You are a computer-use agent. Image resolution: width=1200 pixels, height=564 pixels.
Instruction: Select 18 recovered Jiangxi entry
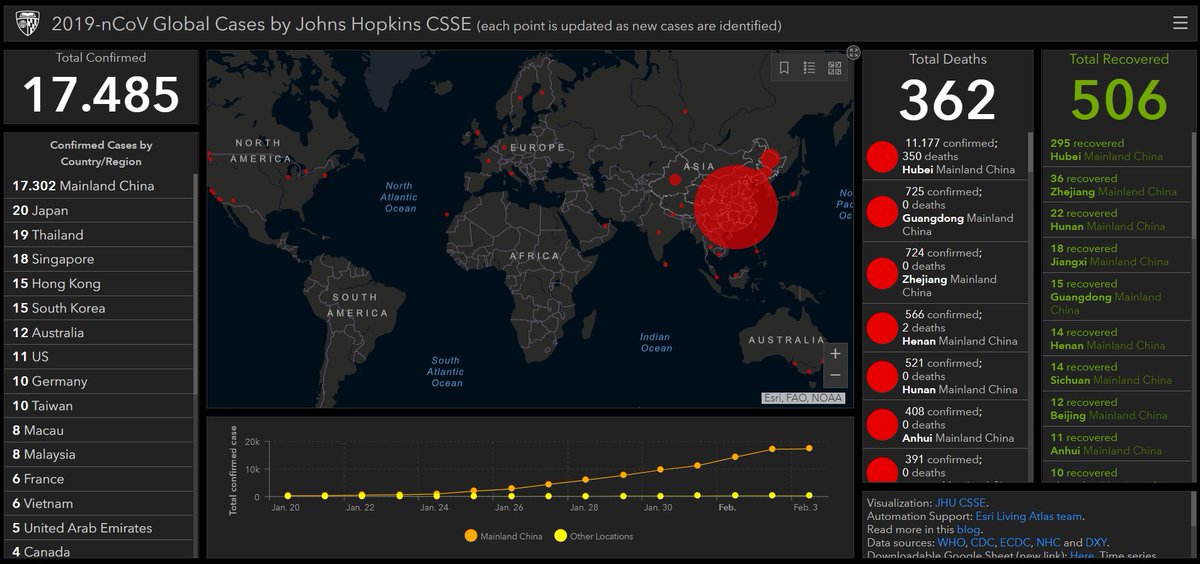point(1116,255)
